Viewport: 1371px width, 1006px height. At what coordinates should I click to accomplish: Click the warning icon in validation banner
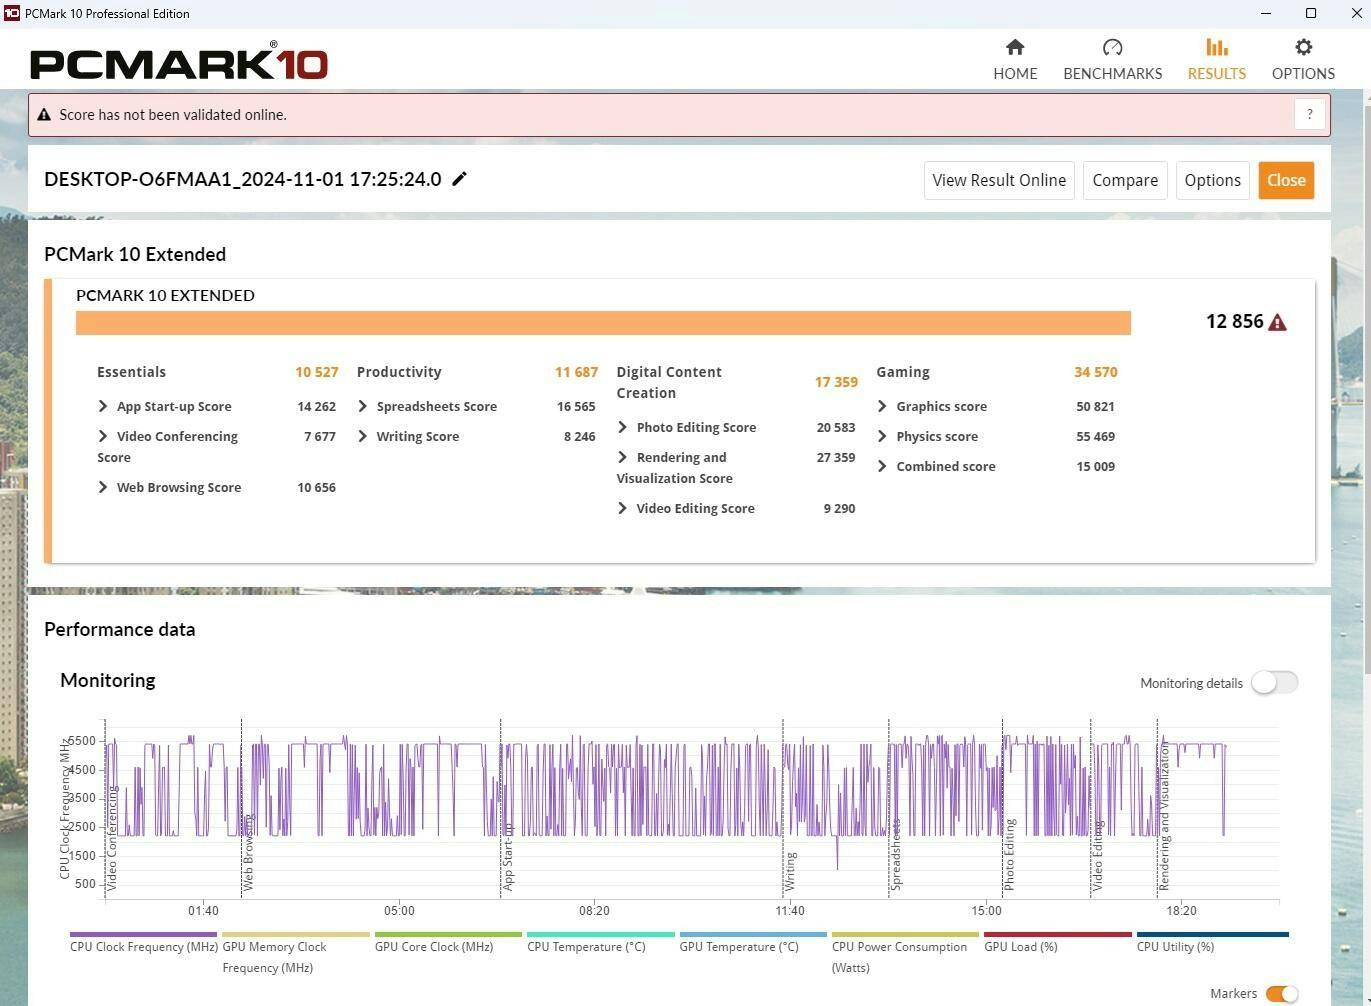point(44,115)
